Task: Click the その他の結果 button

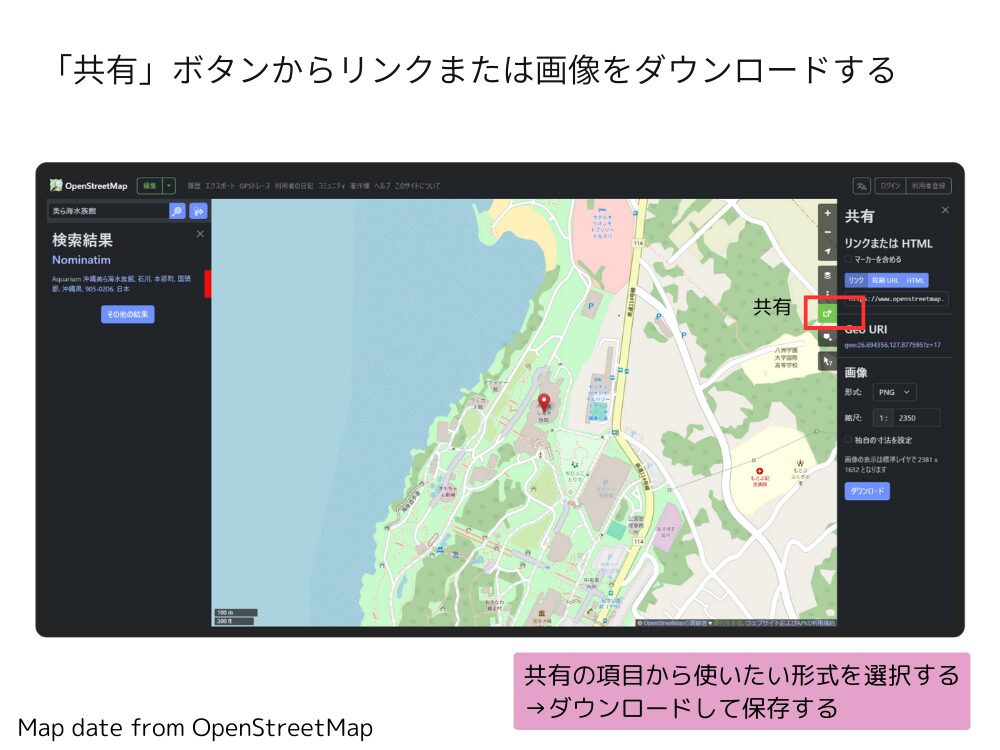Action: click(128, 314)
